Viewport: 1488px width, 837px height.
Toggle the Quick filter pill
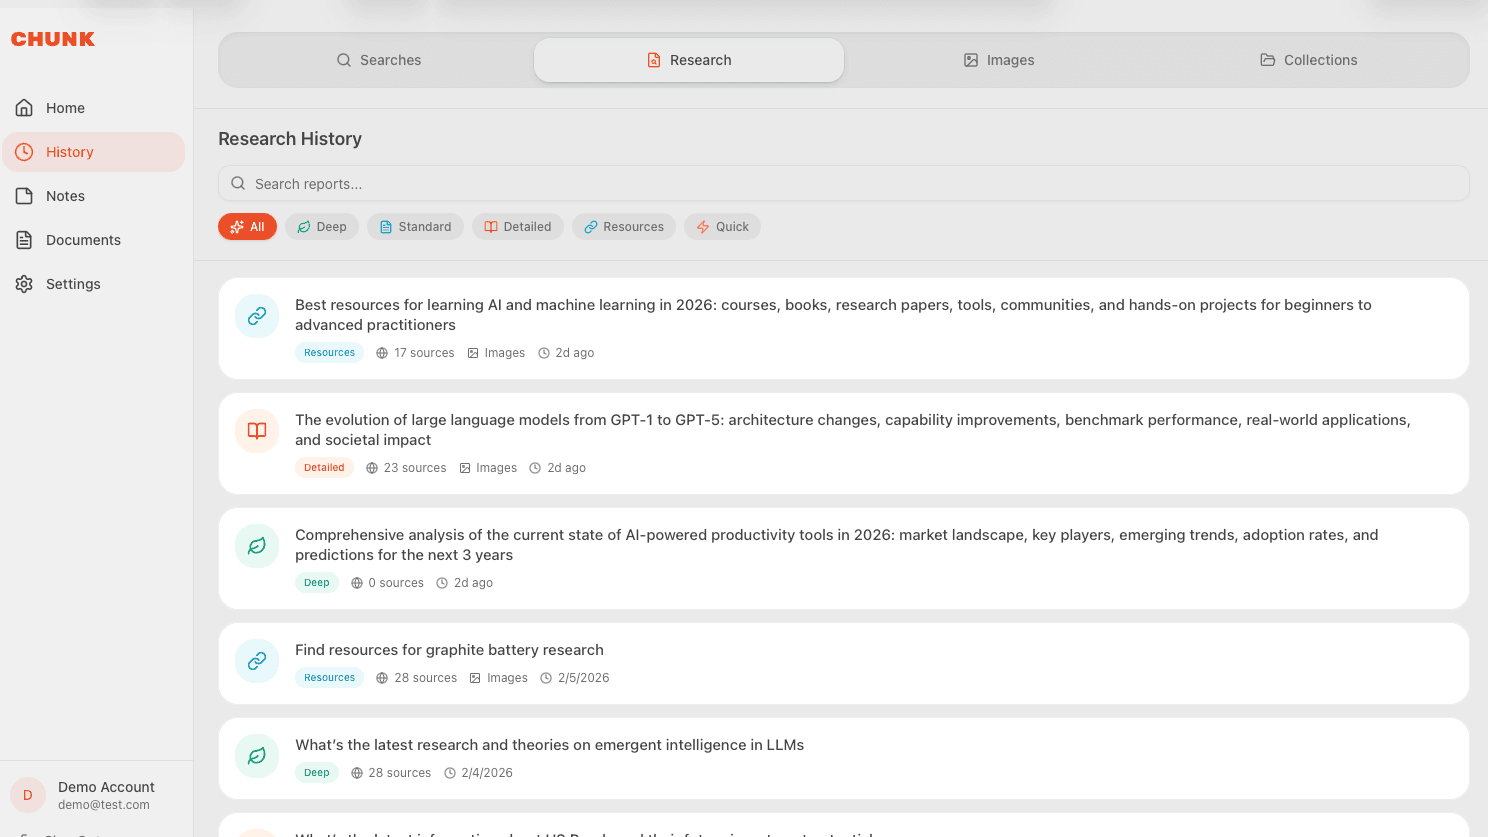coord(722,226)
